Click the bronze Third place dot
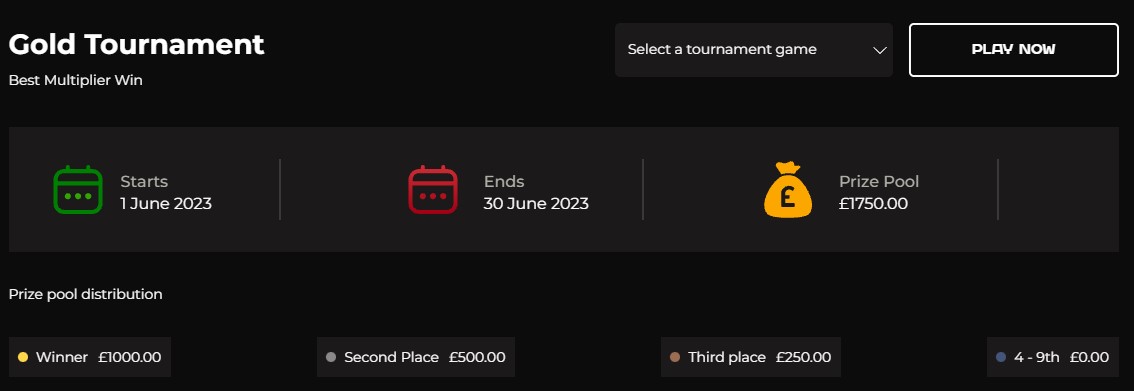1134x391 pixels. click(675, 357)
